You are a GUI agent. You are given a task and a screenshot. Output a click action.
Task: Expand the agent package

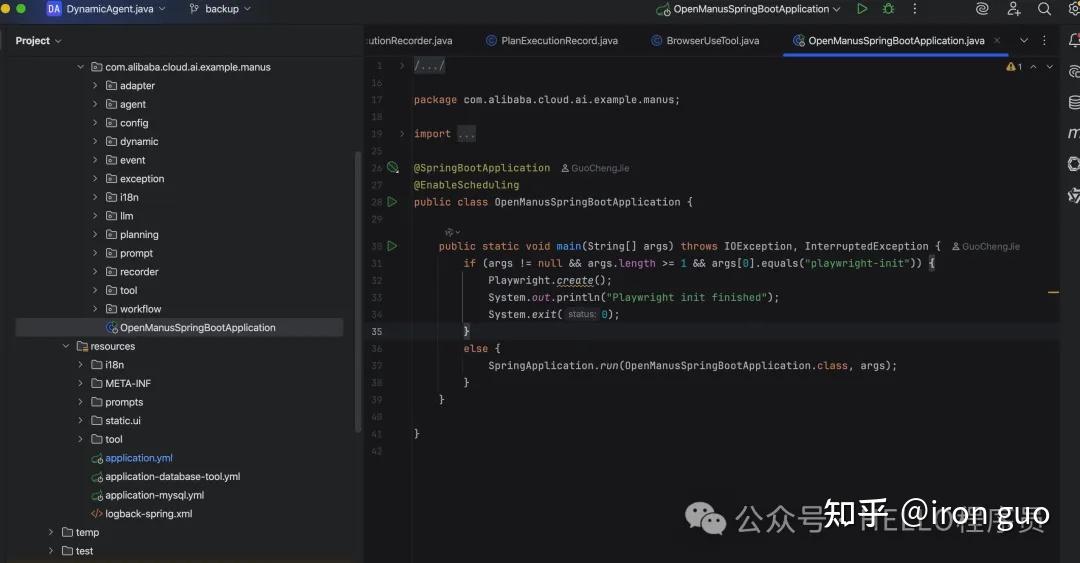[x=95, y=104]
